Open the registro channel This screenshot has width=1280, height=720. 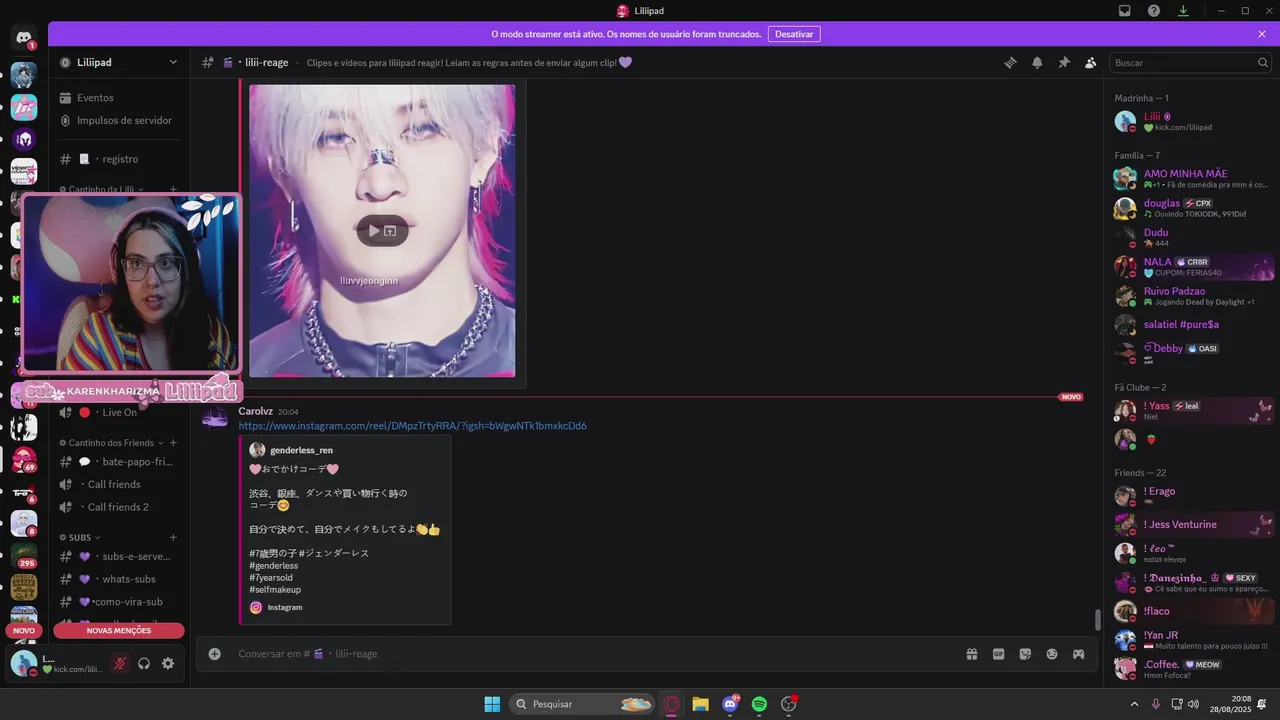coord(119,159)
